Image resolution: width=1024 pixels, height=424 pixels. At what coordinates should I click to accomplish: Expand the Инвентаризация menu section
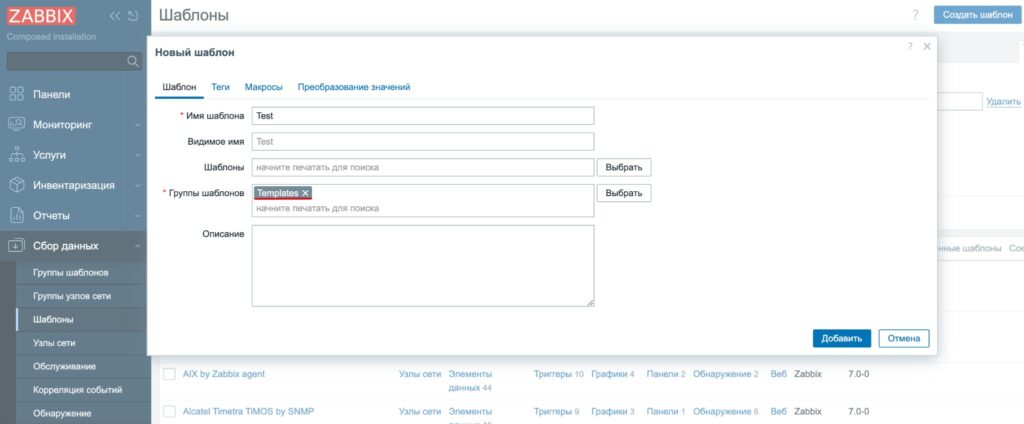(x=137, y=185)
